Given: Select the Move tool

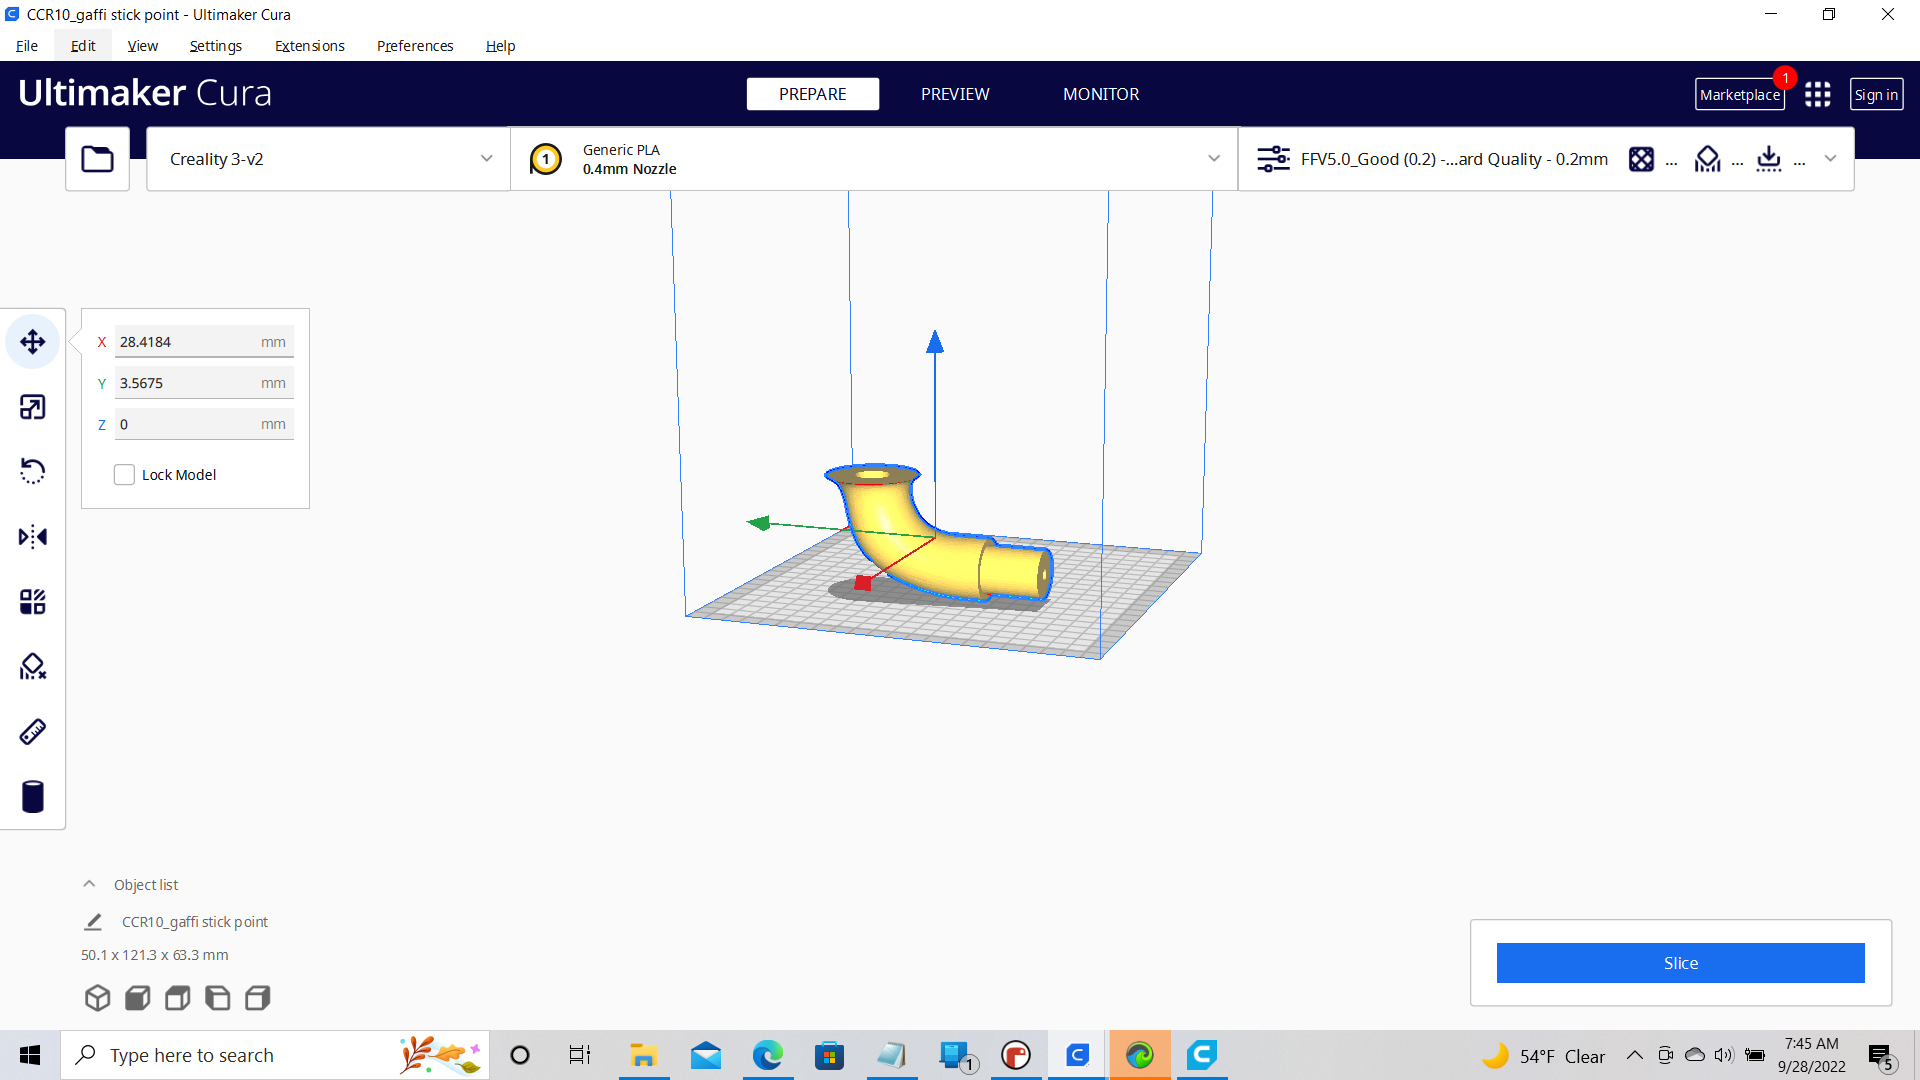Looking at the screenshot, I should tap(33, 342).
